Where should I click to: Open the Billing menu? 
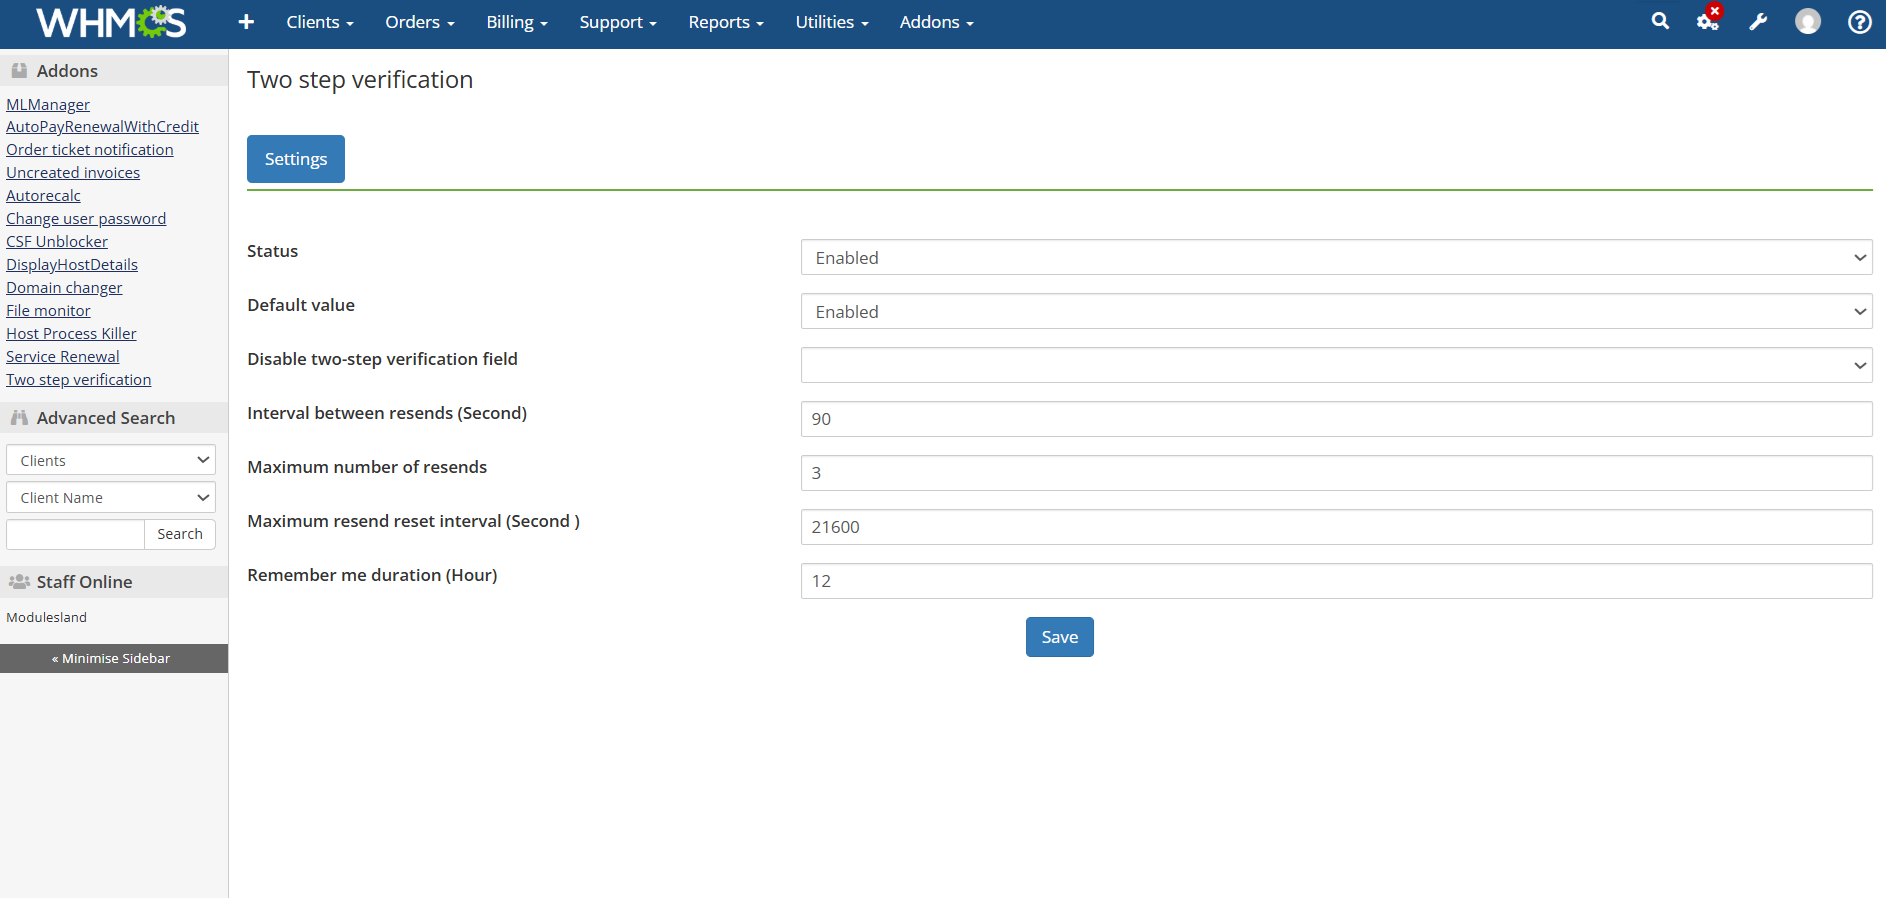tap(517, 22)
